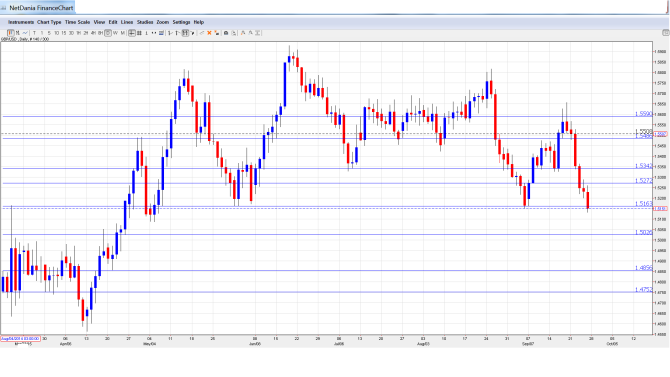
Task: Toggle the crosshair cursor tool
Action: click(x=132, y=33)
